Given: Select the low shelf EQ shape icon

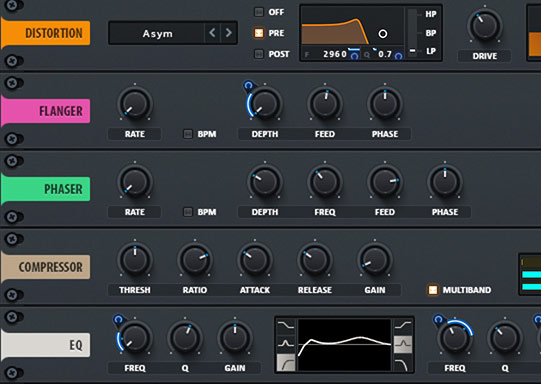Looking at the screenshot, I should (286, 326).
